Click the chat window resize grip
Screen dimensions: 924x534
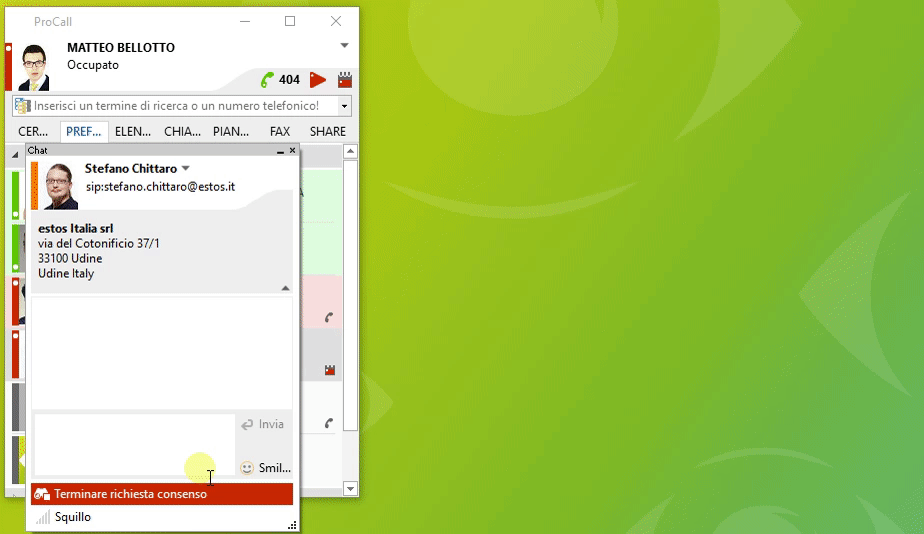(x=292, y=525)
